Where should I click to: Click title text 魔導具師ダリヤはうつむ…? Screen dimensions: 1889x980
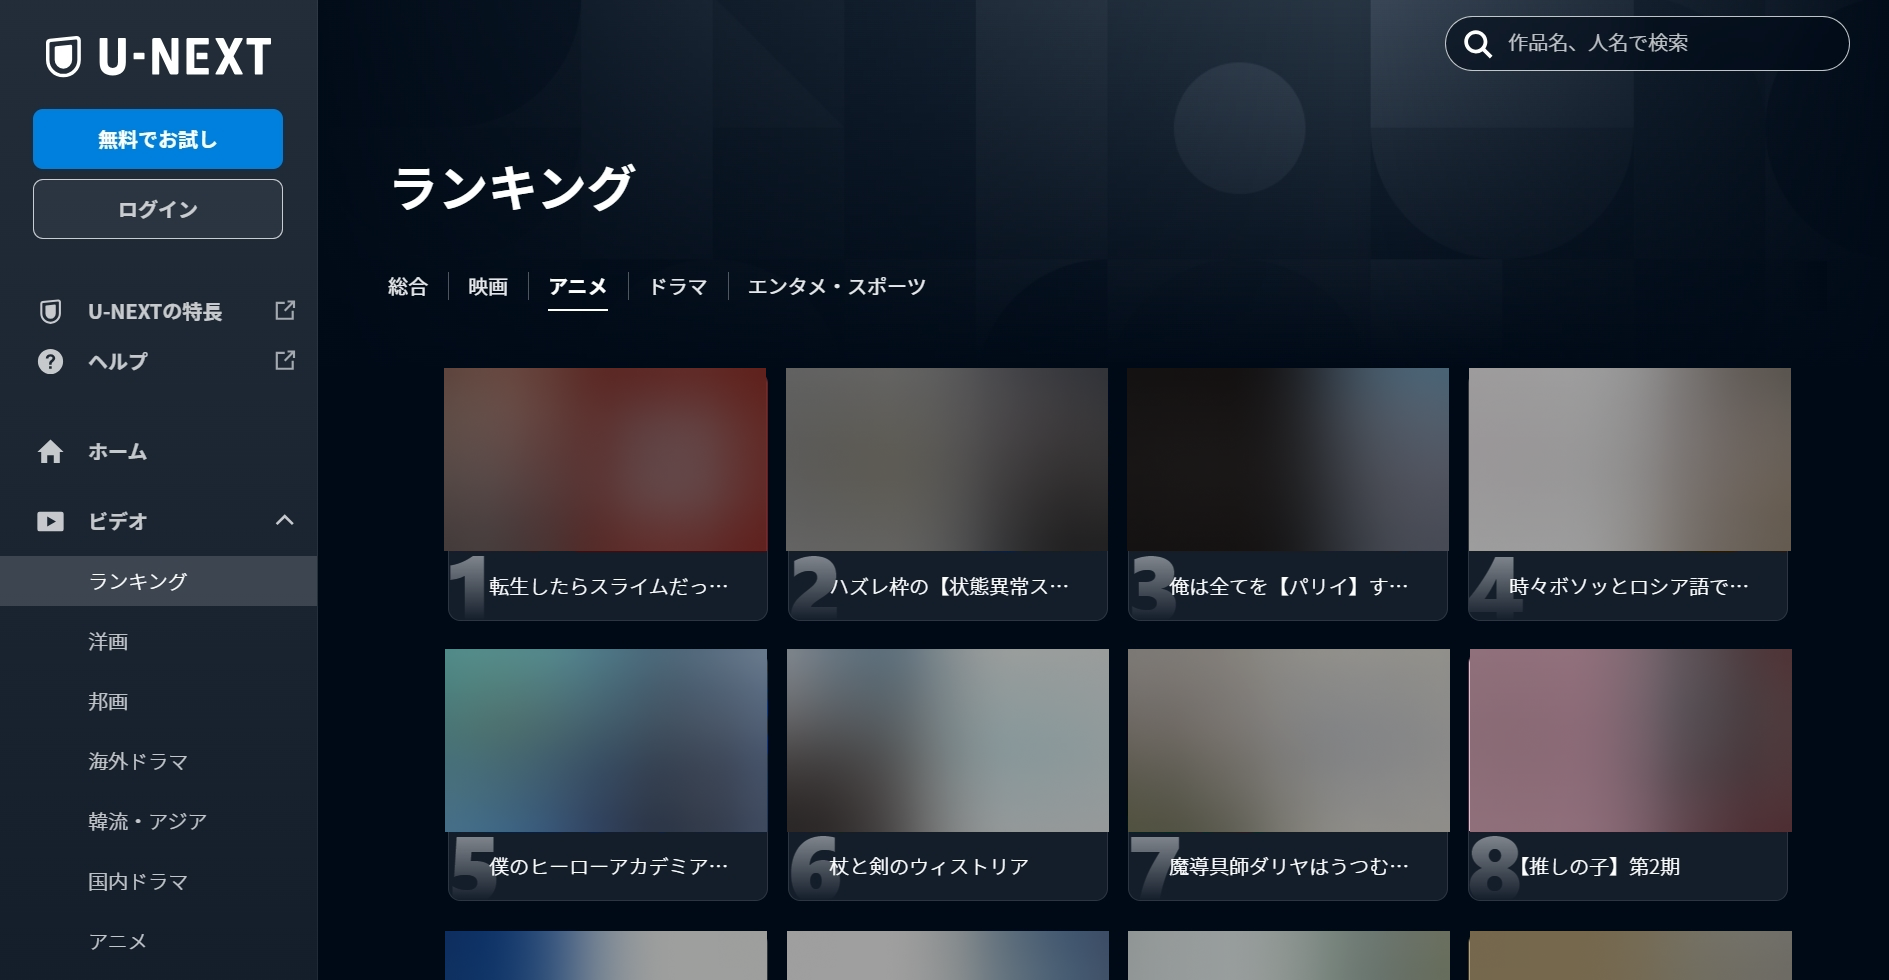pyautogui.click(x=1289, y=867)
